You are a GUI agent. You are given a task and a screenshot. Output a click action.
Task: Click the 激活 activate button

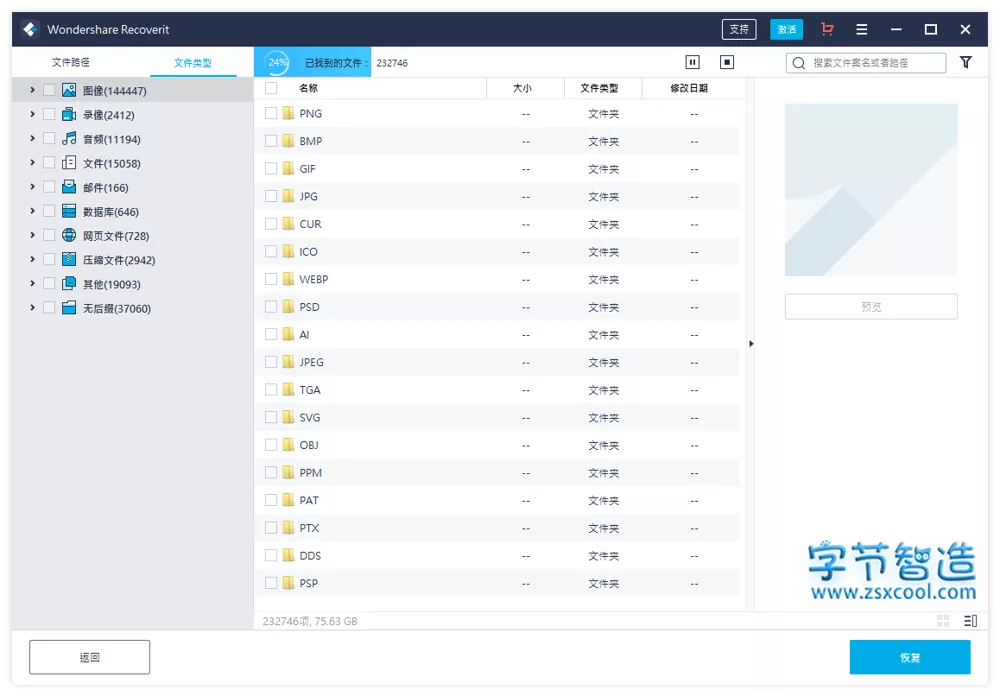pyautogui.click(x=786, y=29)
